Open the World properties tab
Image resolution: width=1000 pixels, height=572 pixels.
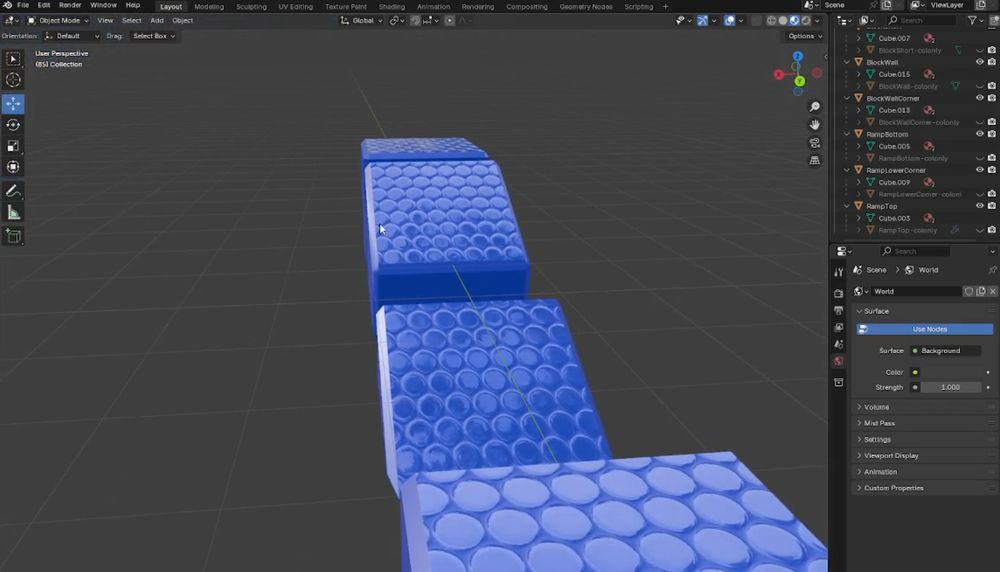coord(839,361)
